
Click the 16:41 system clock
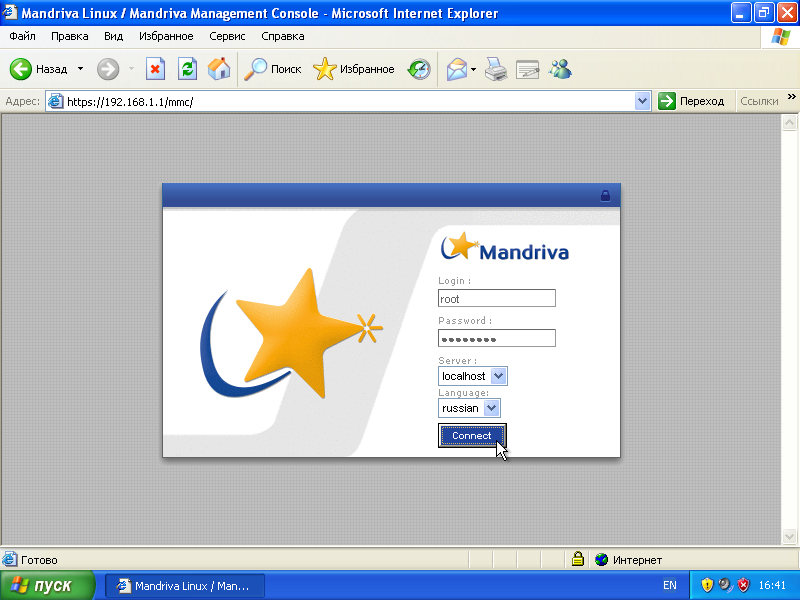pyautogui.click(x=772, y=585)
